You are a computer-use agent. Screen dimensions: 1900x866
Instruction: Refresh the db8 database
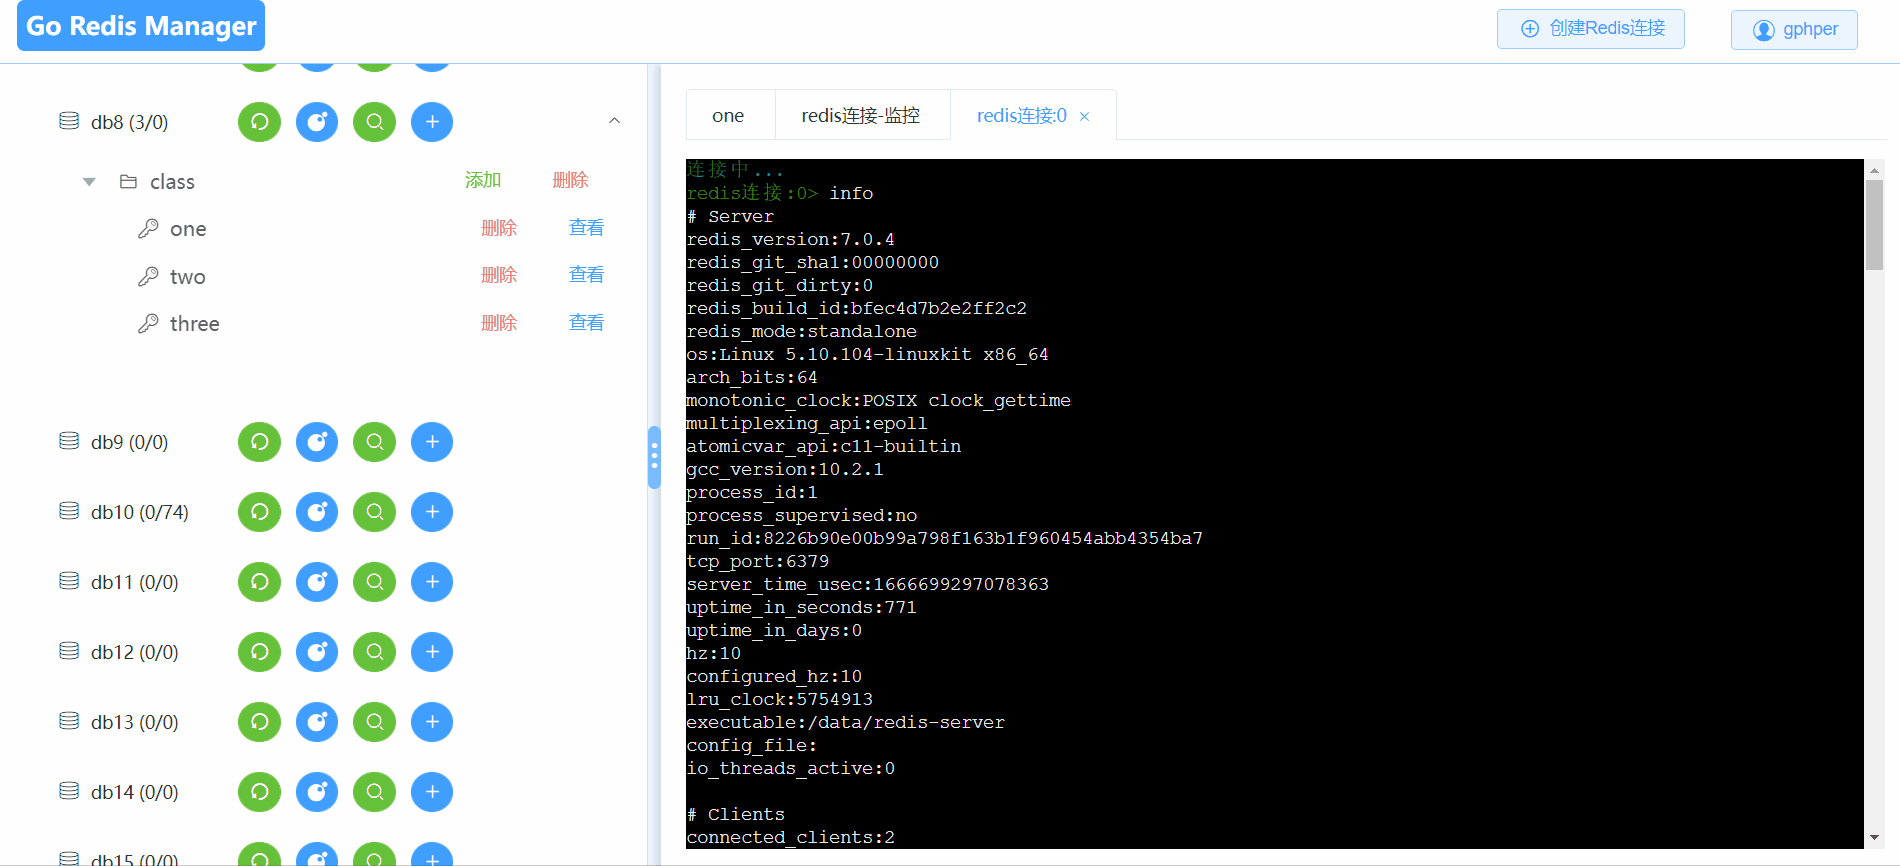pyautogui.click(x=259, y=122)
